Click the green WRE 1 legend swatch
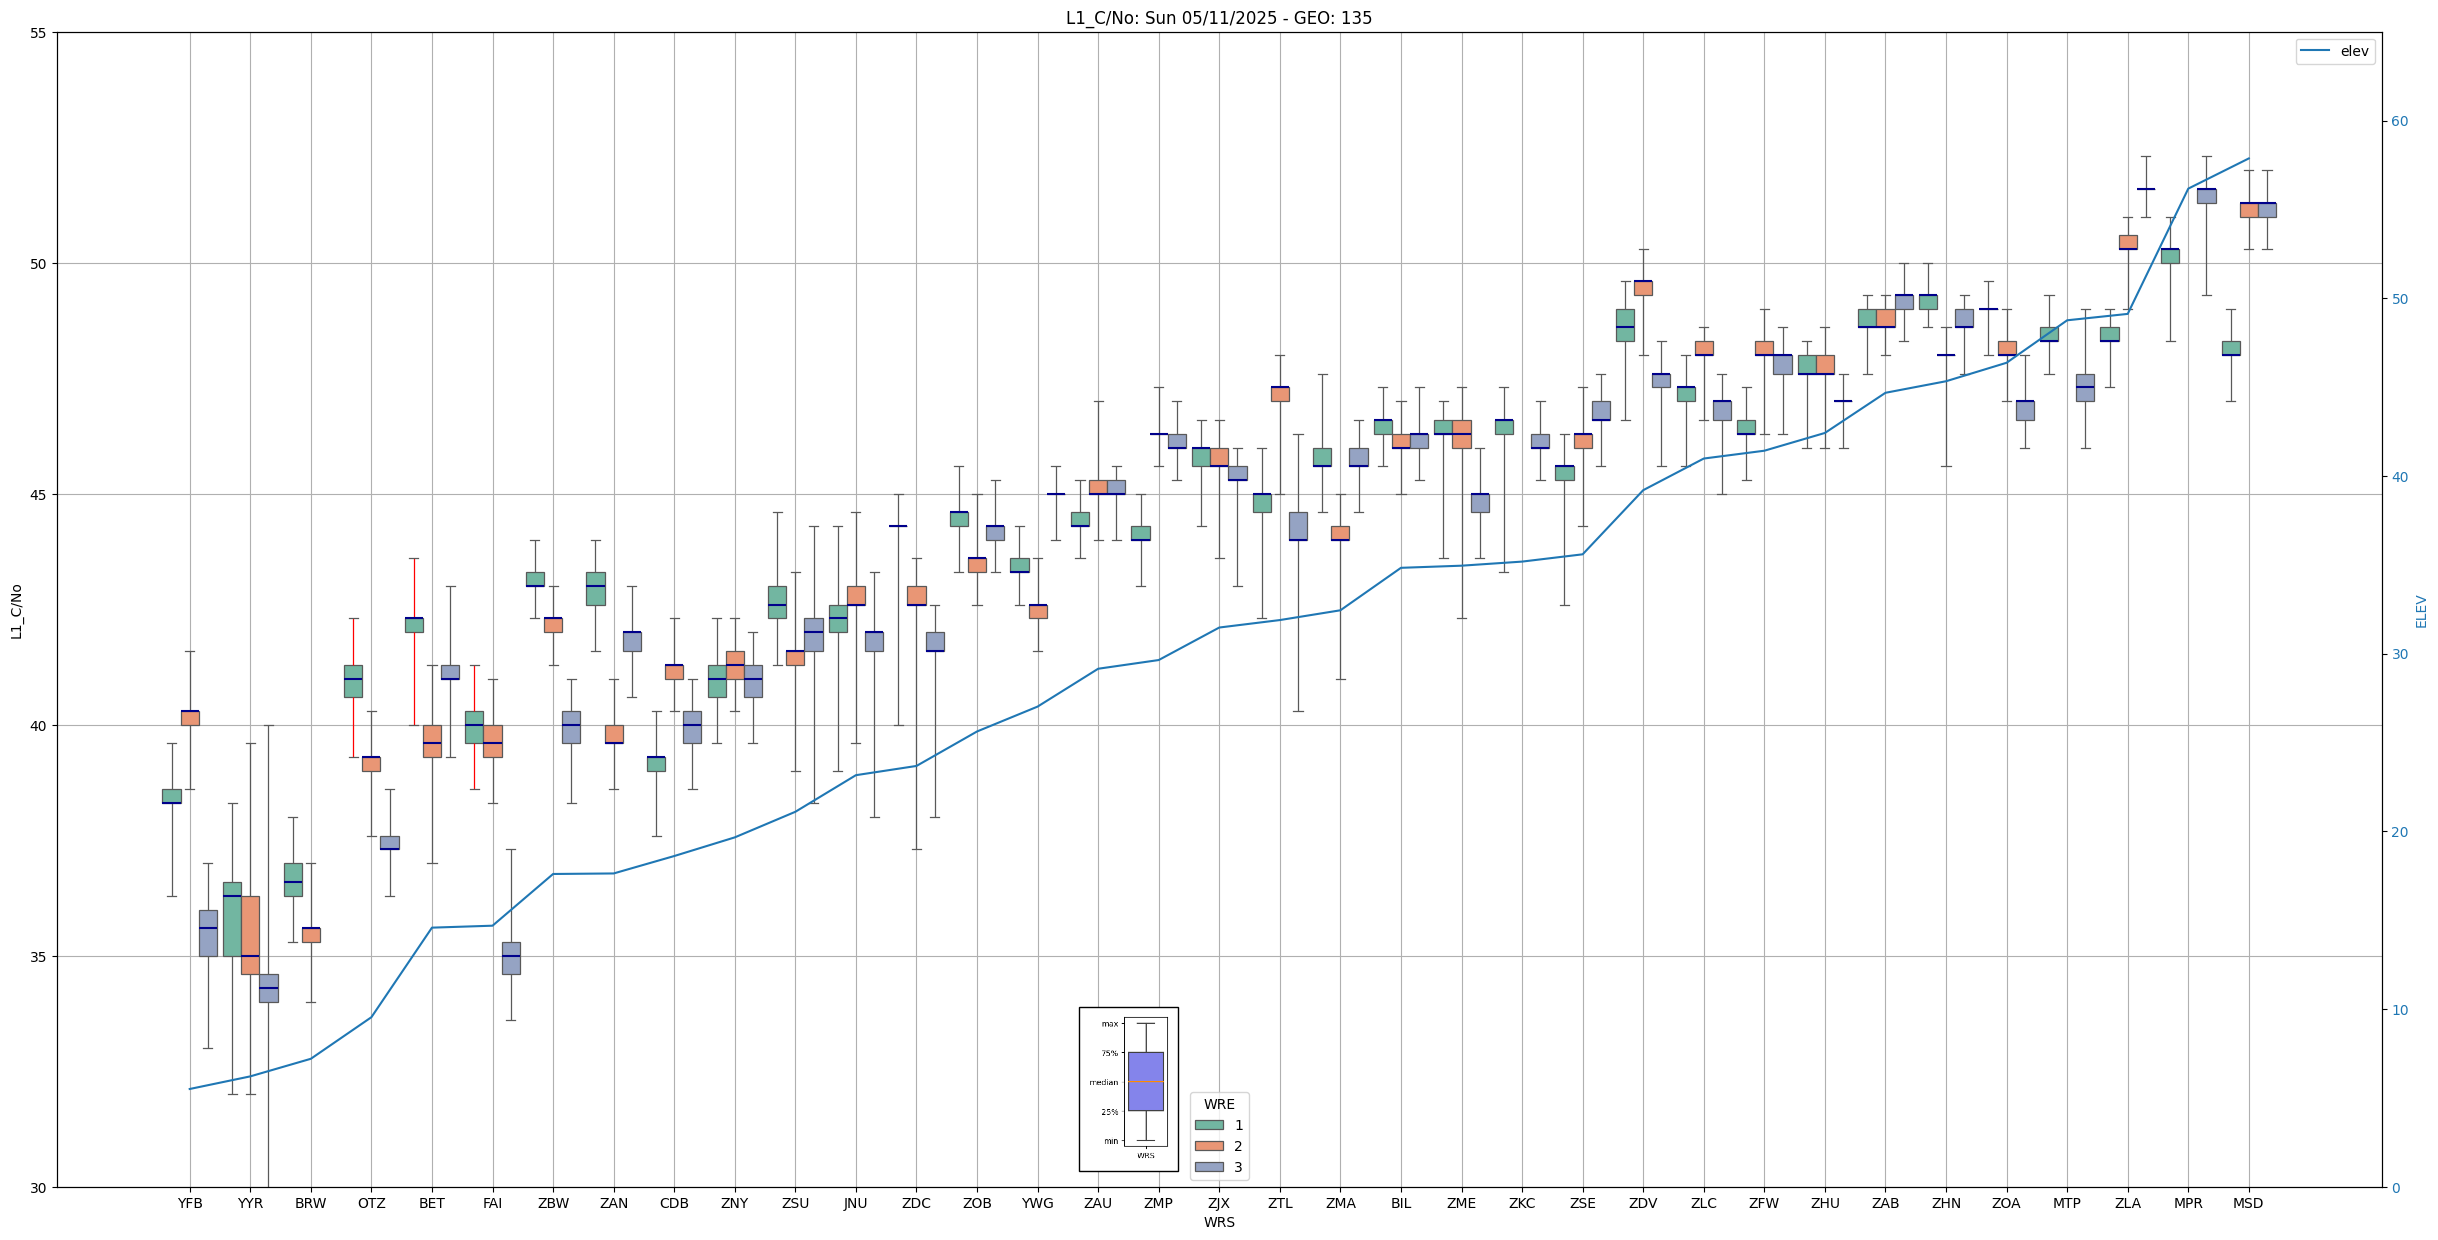Viewport: 2438px width, 1240px height. (1209, 1125)
